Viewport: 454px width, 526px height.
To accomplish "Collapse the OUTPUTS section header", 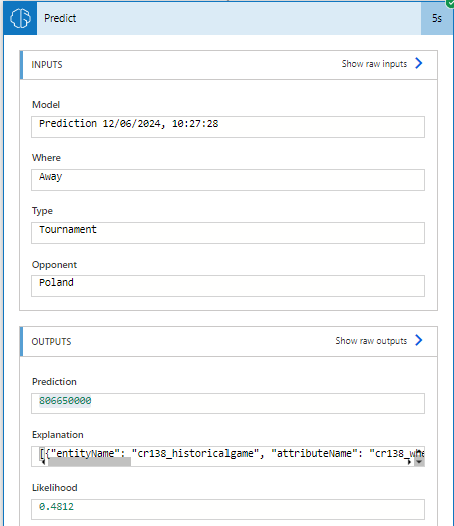I will point(229,341).
